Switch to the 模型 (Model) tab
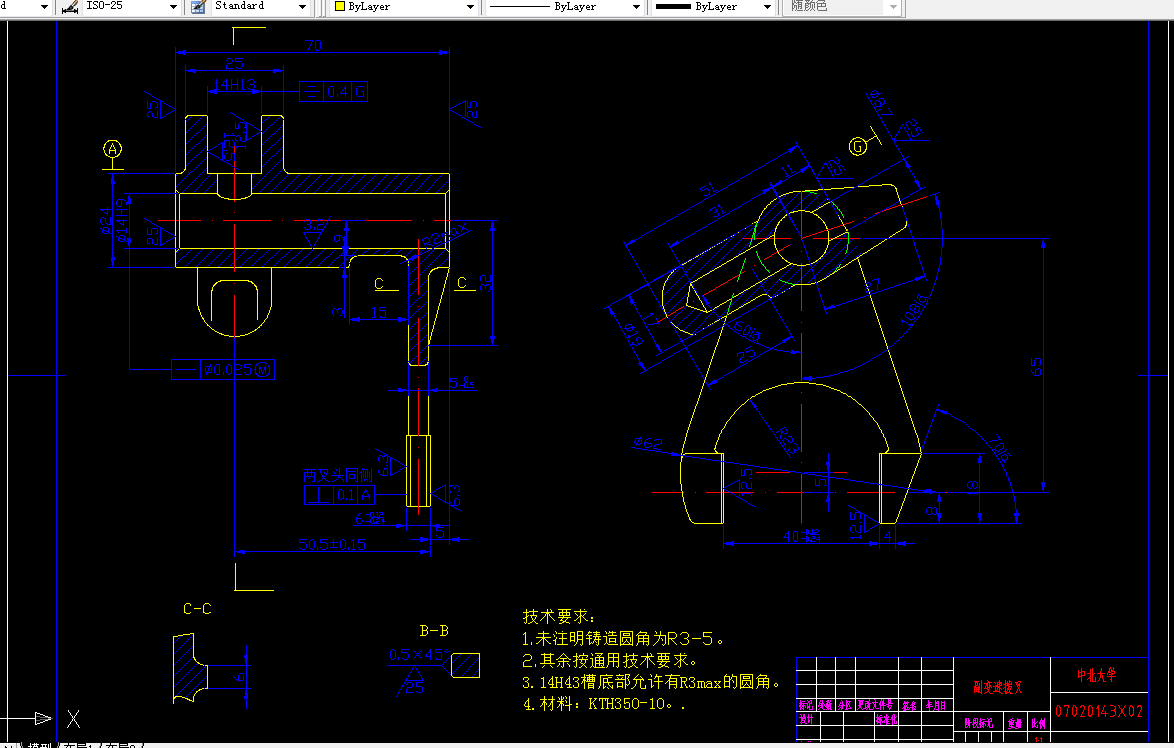1174x748 pixels. (x=38, y=744)
